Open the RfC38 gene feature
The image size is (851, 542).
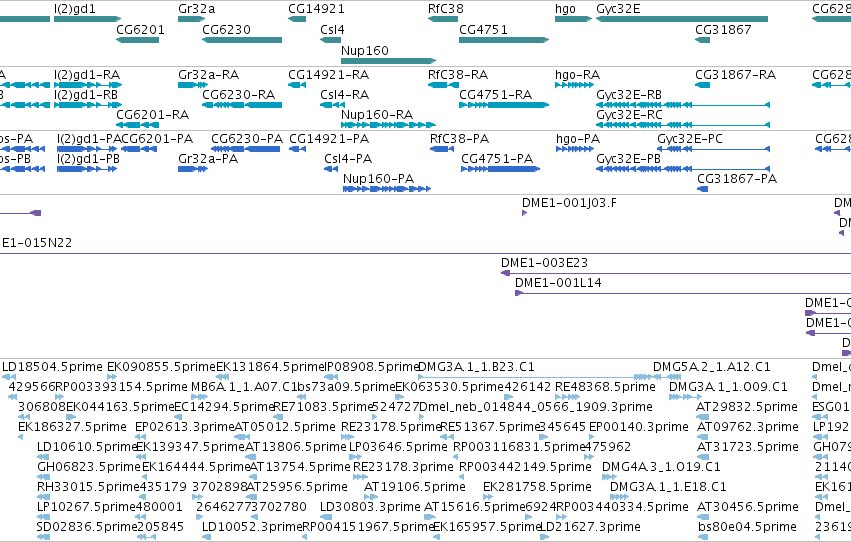pos(443,19)
